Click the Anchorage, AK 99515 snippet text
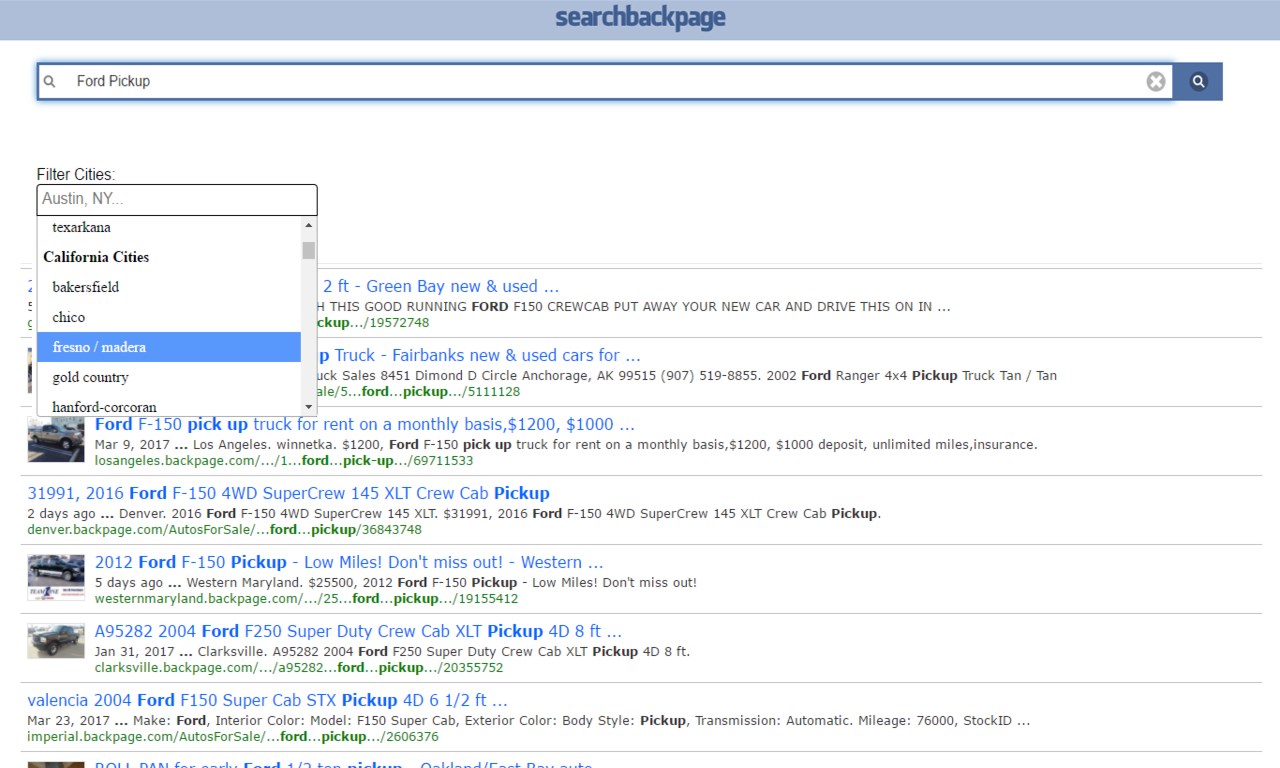 [x=687, y=375]
